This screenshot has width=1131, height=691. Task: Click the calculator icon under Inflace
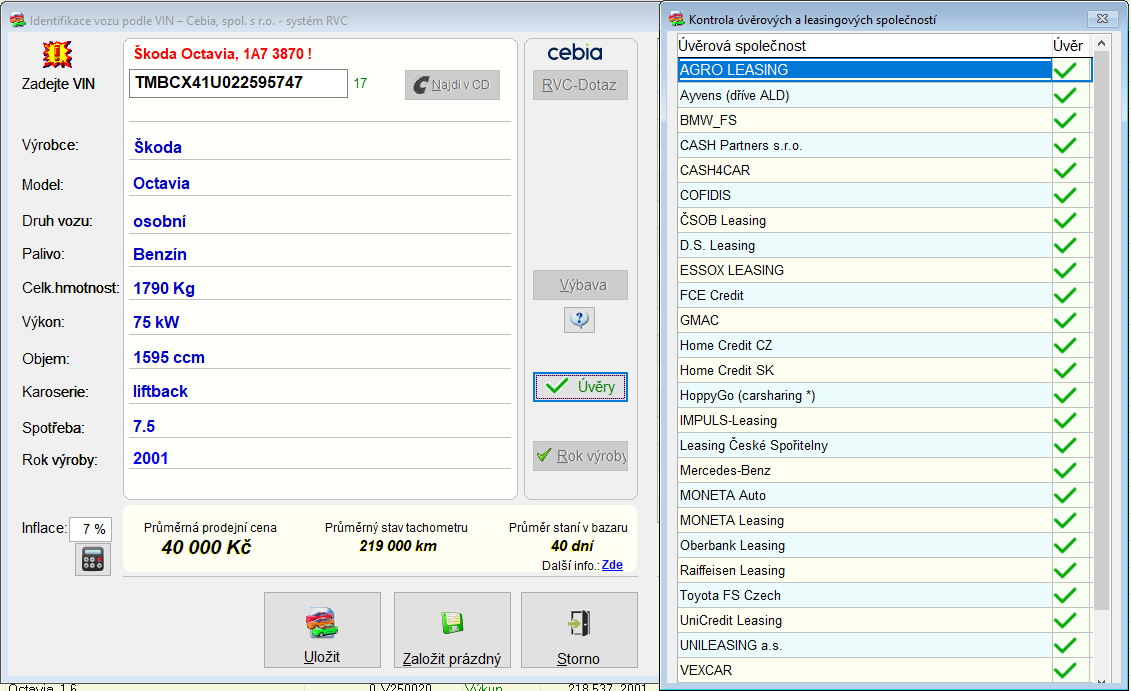tap(93, 560)
